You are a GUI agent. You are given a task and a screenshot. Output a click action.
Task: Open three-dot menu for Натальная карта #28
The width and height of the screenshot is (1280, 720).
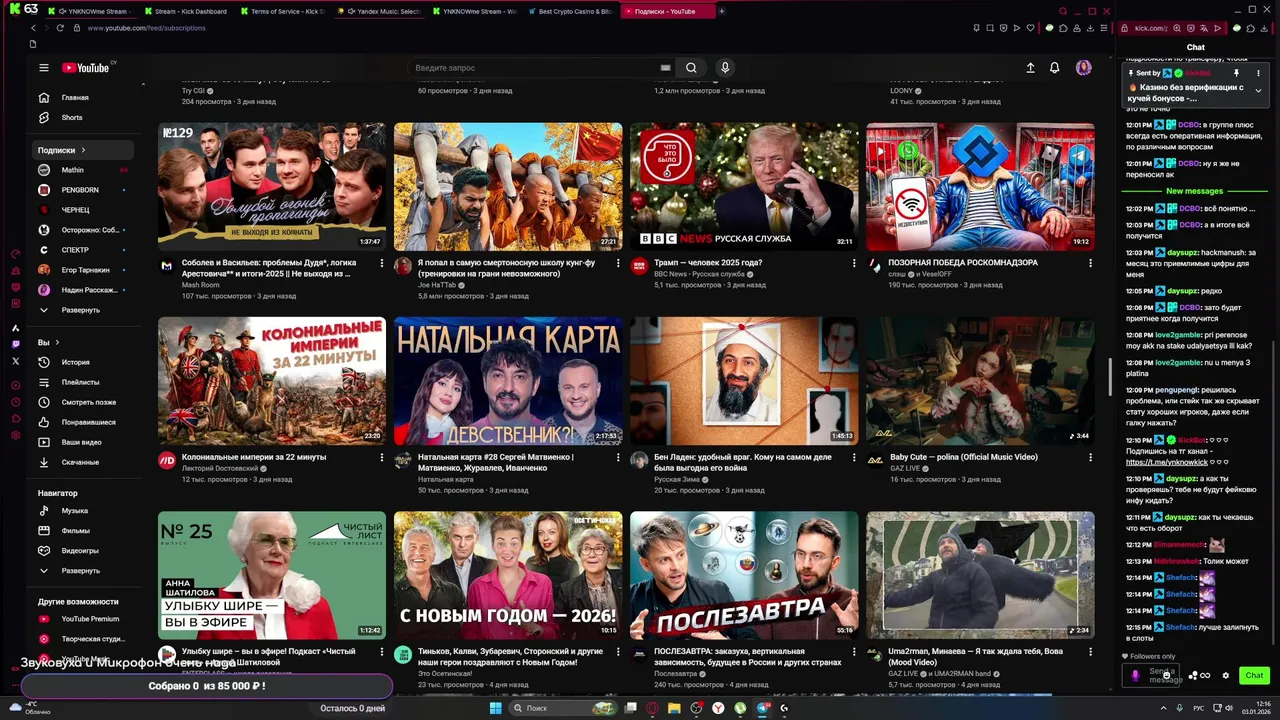[x=617, y=457]
